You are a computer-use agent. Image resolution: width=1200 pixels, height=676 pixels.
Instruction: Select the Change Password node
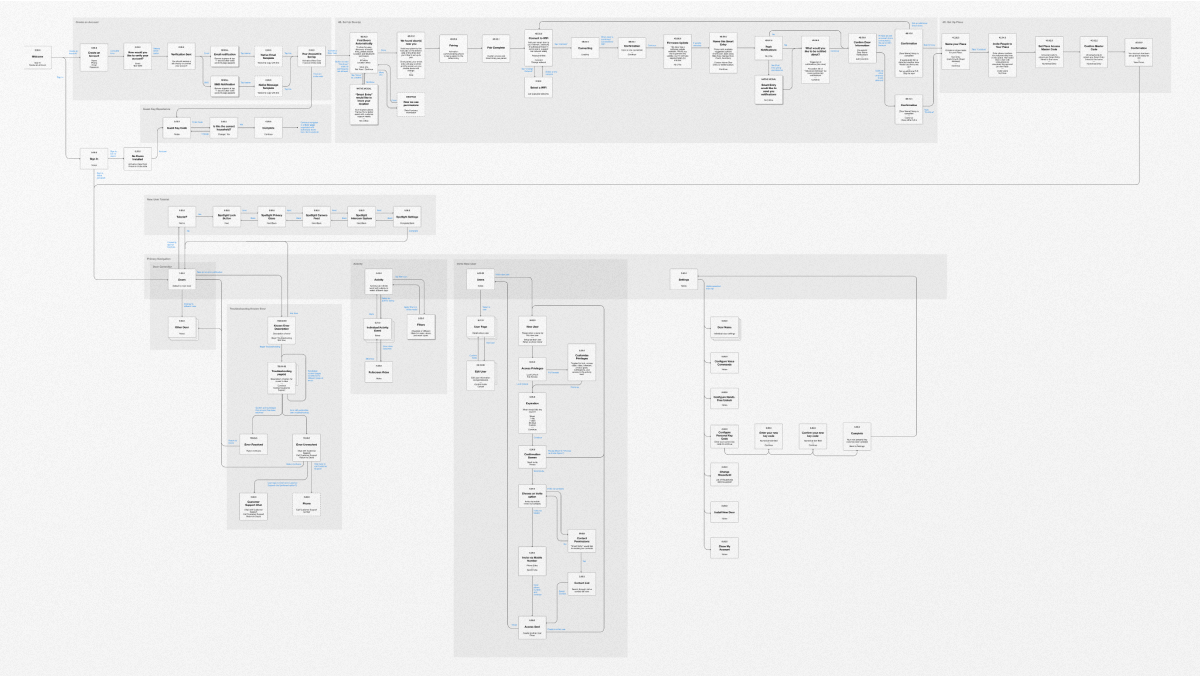pyautogui.click(x=723, y=476)
